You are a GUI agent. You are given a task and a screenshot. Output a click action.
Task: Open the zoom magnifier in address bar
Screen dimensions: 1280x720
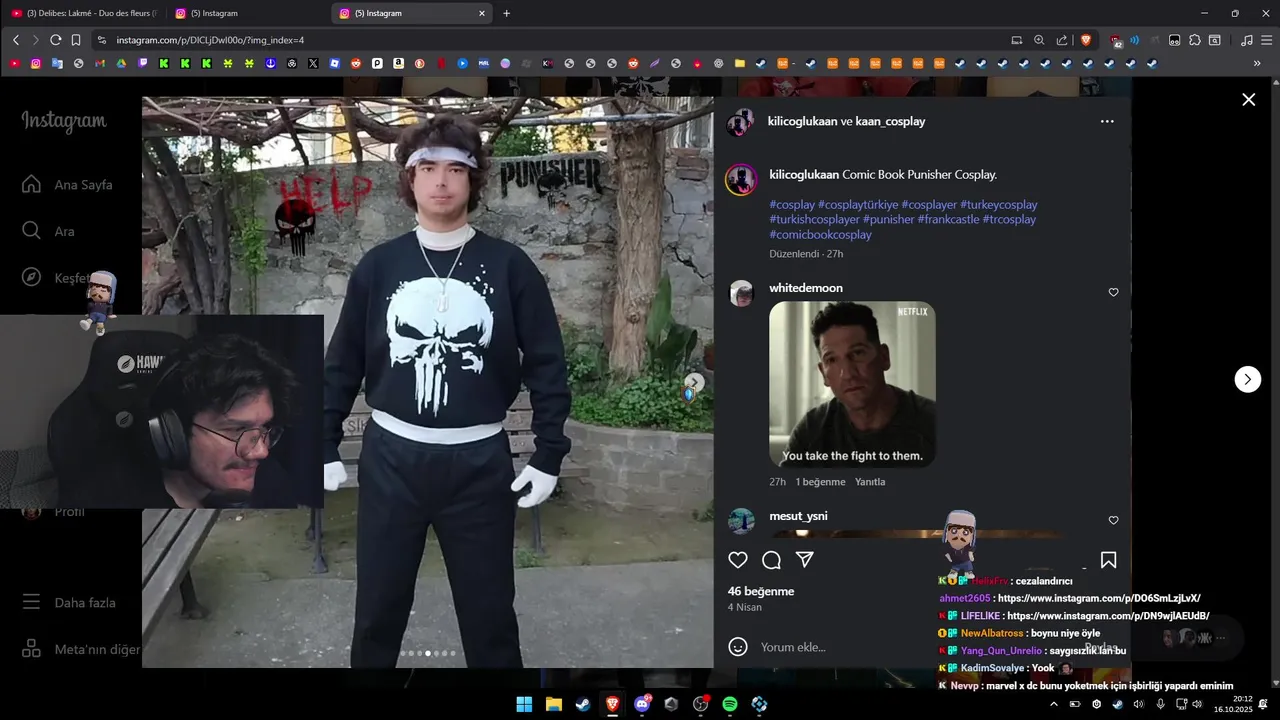click(1039, 40)
